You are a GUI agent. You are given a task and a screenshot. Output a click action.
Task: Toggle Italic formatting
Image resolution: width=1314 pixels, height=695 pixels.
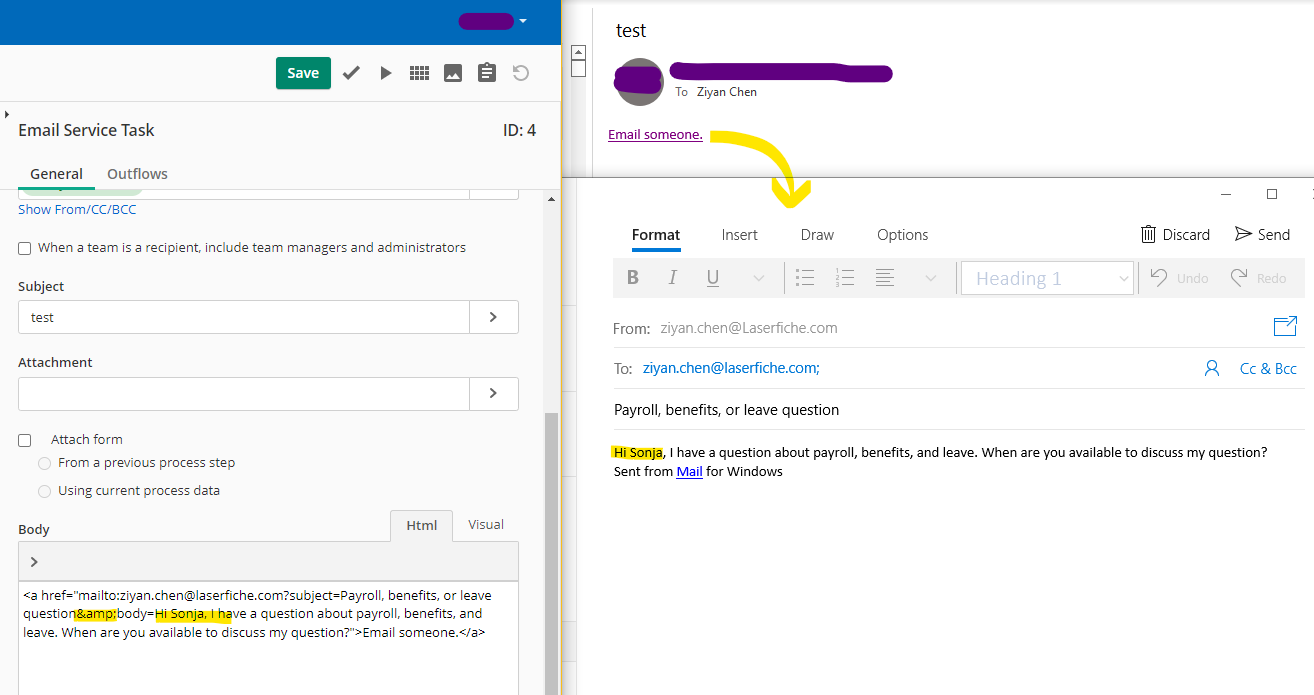click(x=673, y=278)
